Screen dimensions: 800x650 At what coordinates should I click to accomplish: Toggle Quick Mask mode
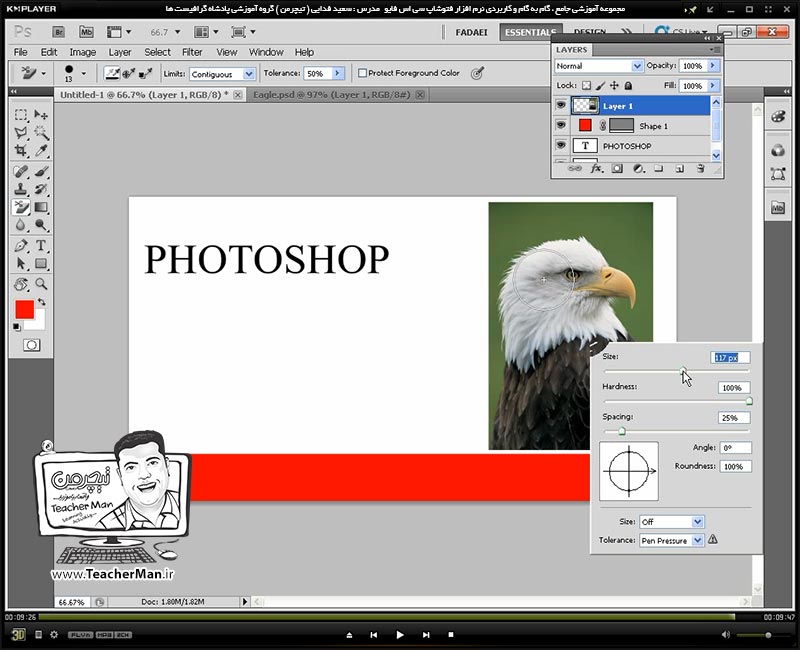pyautogui.click(x=32, y=345)
